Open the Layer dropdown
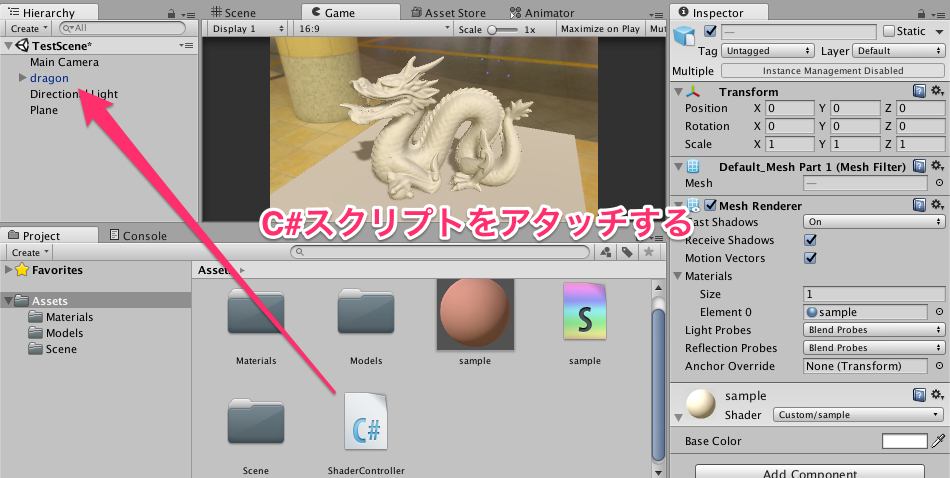This screenshot has width=950, height=478. (899, 51)
